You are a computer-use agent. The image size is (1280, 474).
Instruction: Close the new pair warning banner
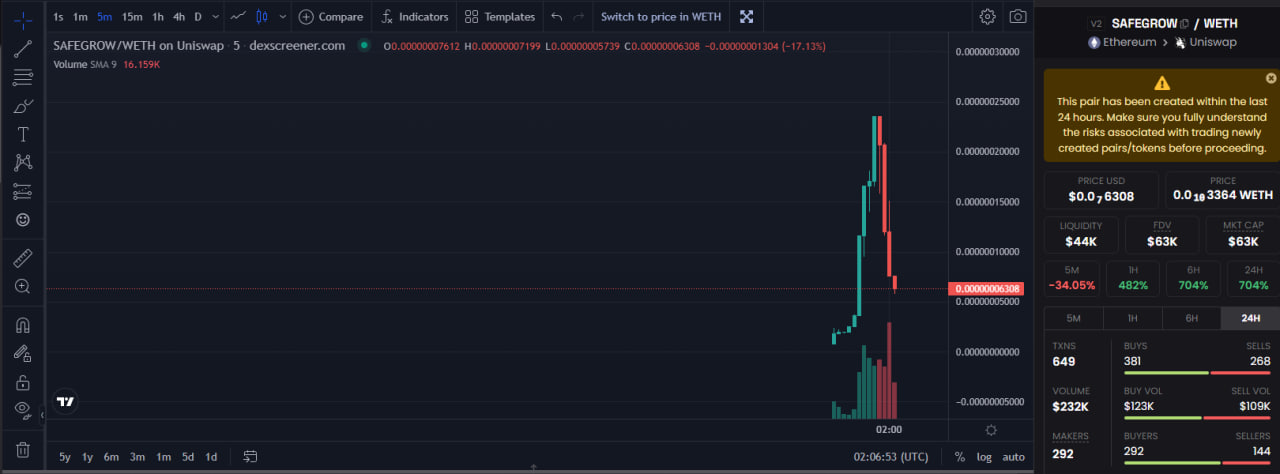click(x=1271, y=78)
